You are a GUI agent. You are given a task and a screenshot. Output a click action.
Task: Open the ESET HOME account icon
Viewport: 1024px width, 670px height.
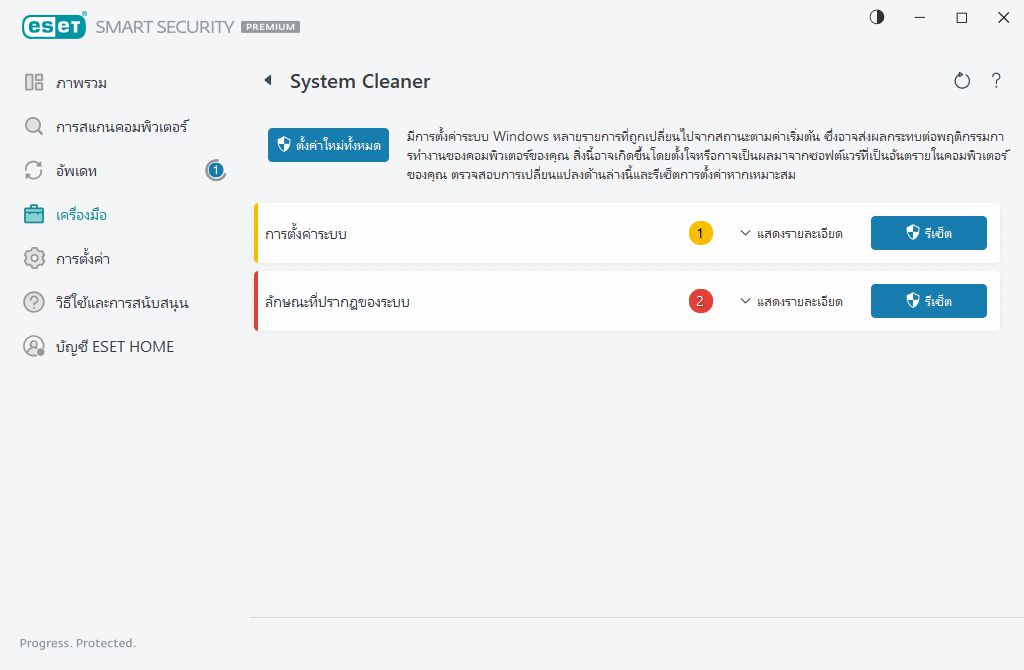tap(33, 346)
